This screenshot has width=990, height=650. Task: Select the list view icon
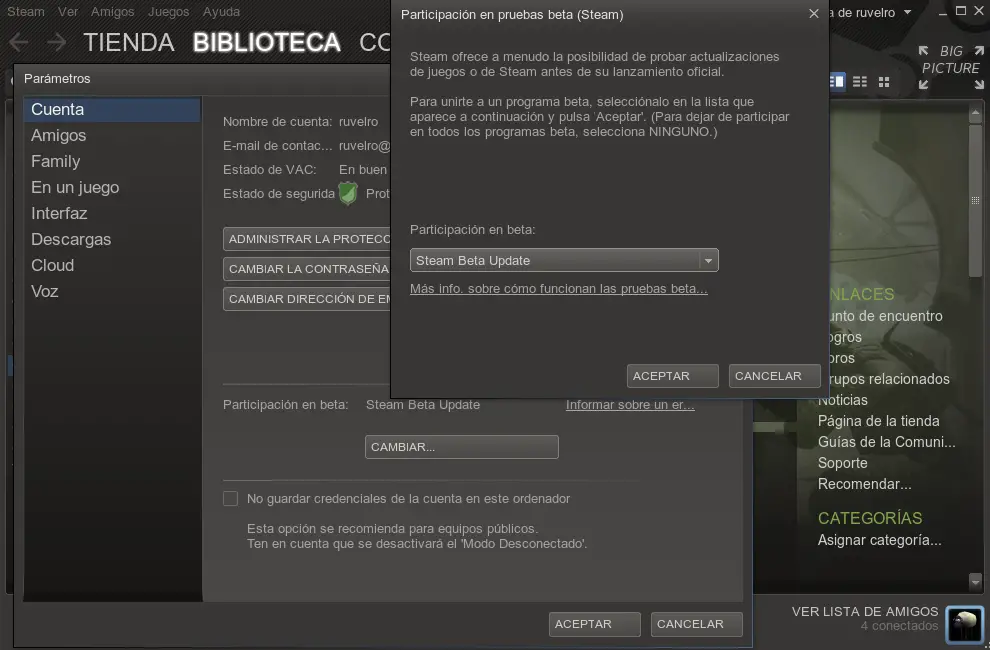point(859,81)
